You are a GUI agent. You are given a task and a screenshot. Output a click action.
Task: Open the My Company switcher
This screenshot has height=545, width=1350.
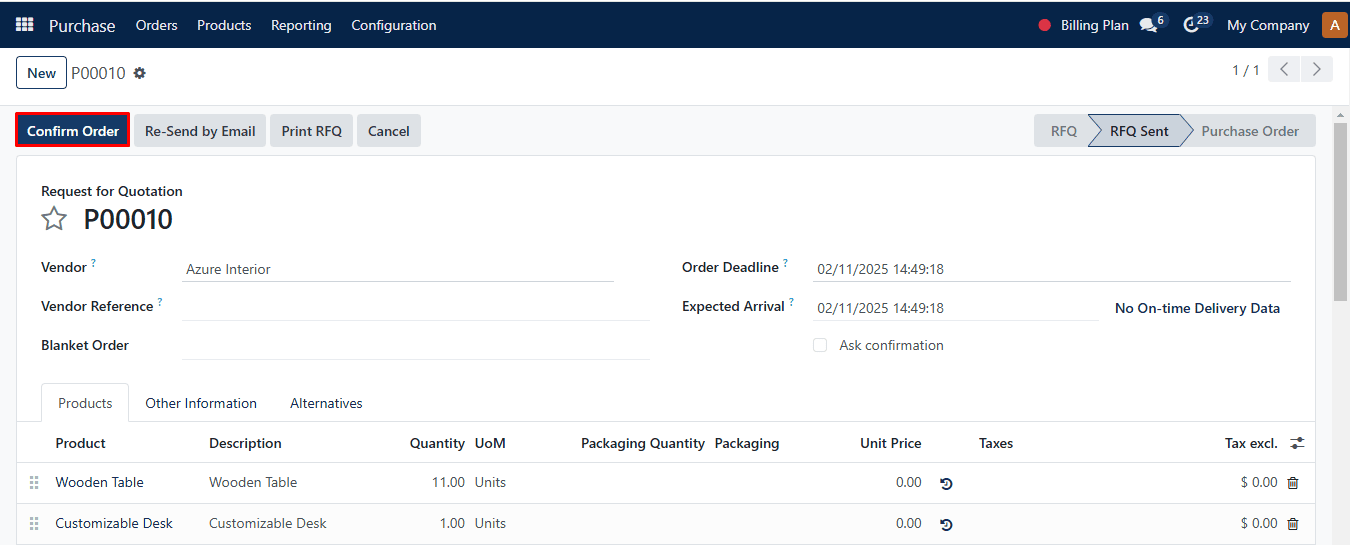[x=1268, y=25]
